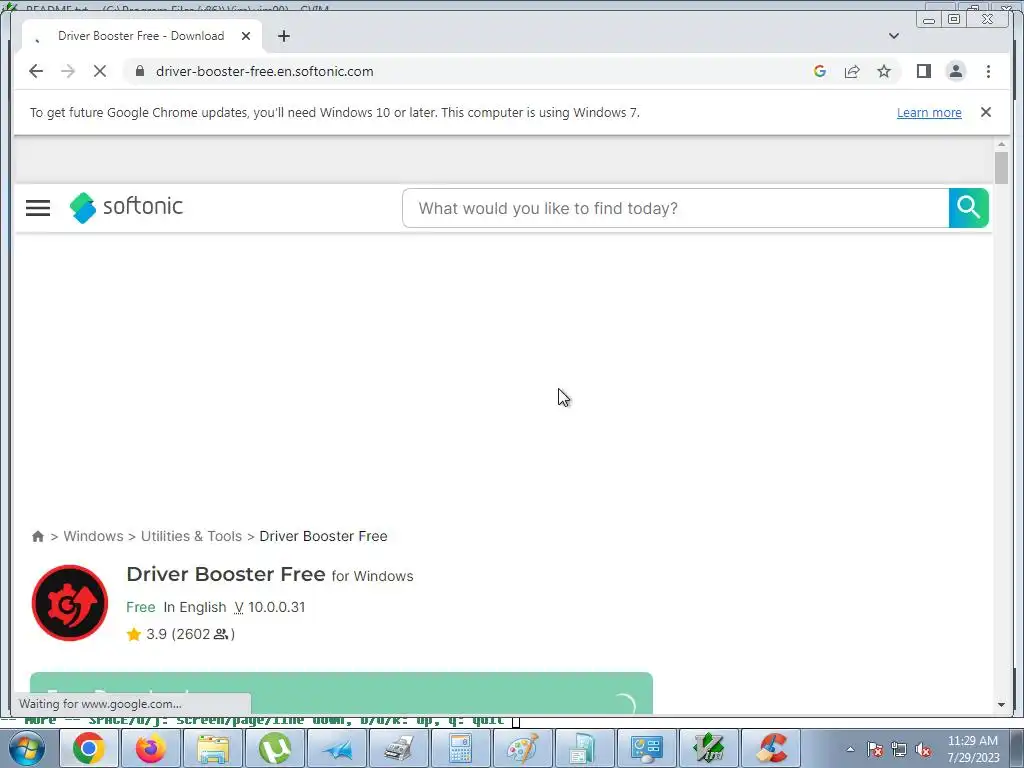Viewport: 1024px width, 768px height.
Task: Go back to the previous page
Action: pos(36,71)
